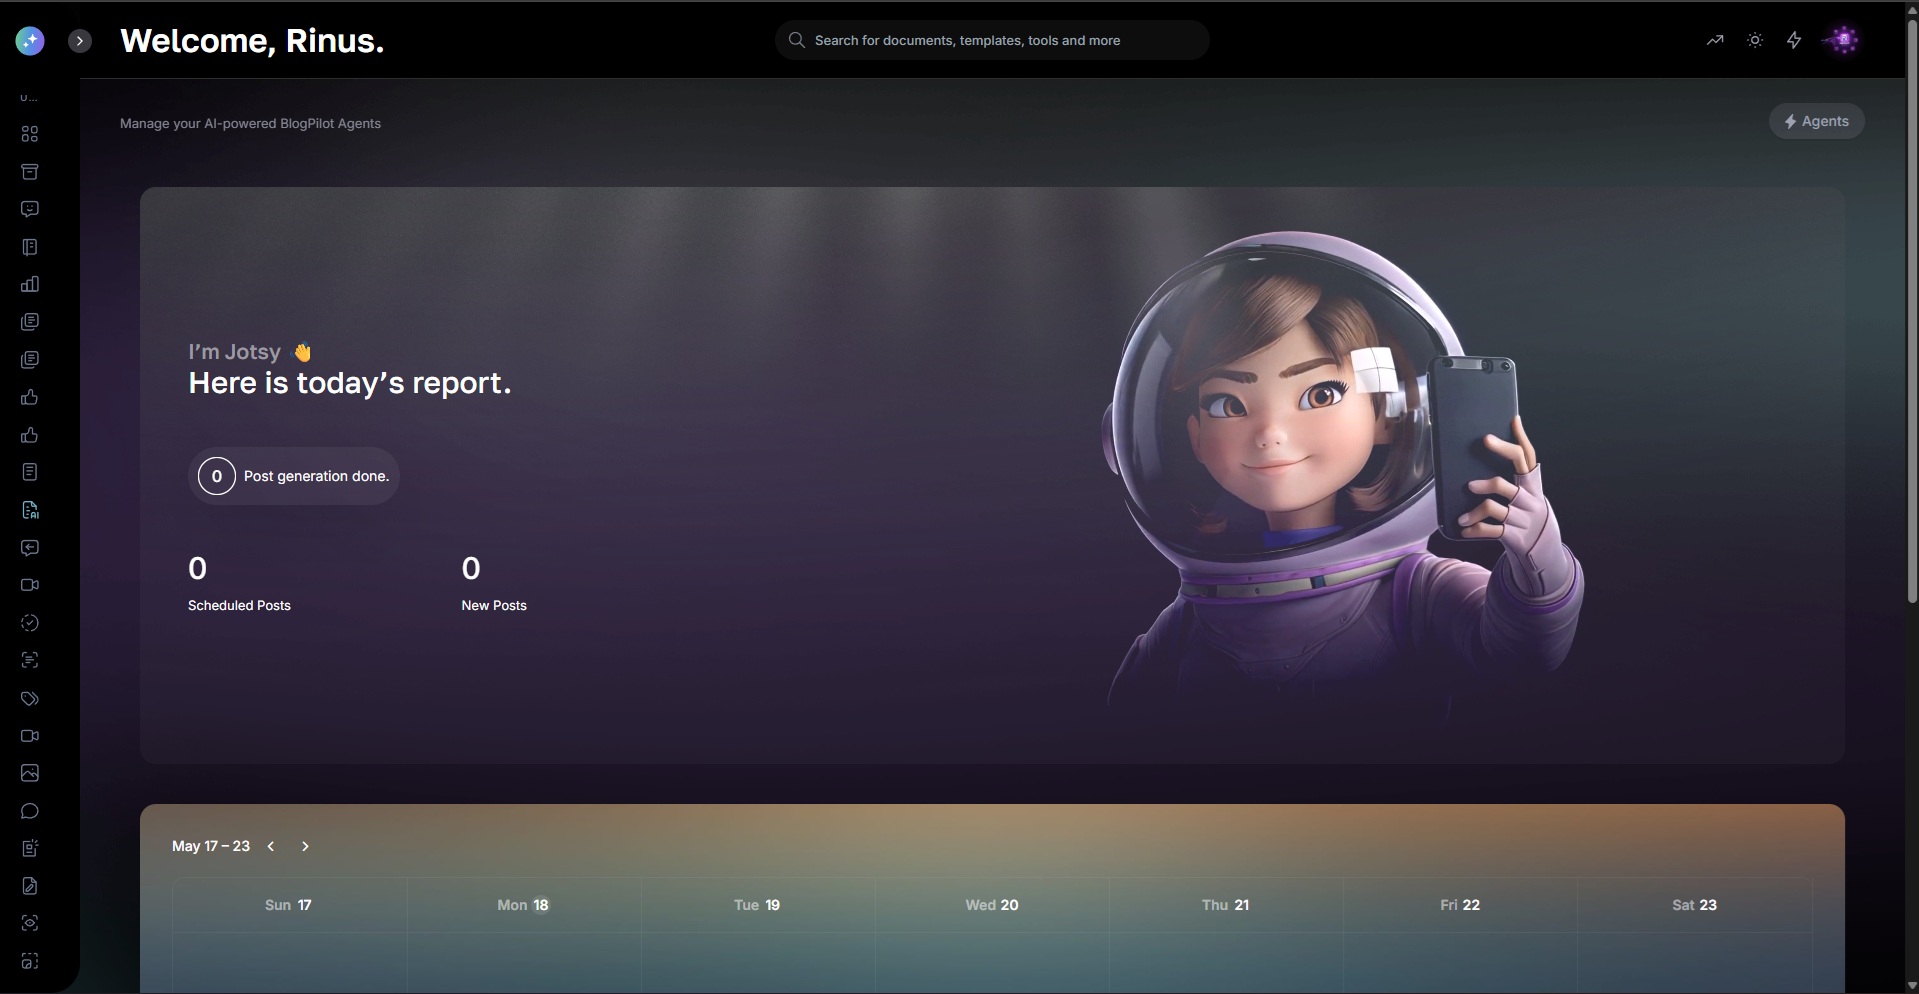
Task: Click the scrollbar down arrow at the bottom right
Action: point(1912,986)
